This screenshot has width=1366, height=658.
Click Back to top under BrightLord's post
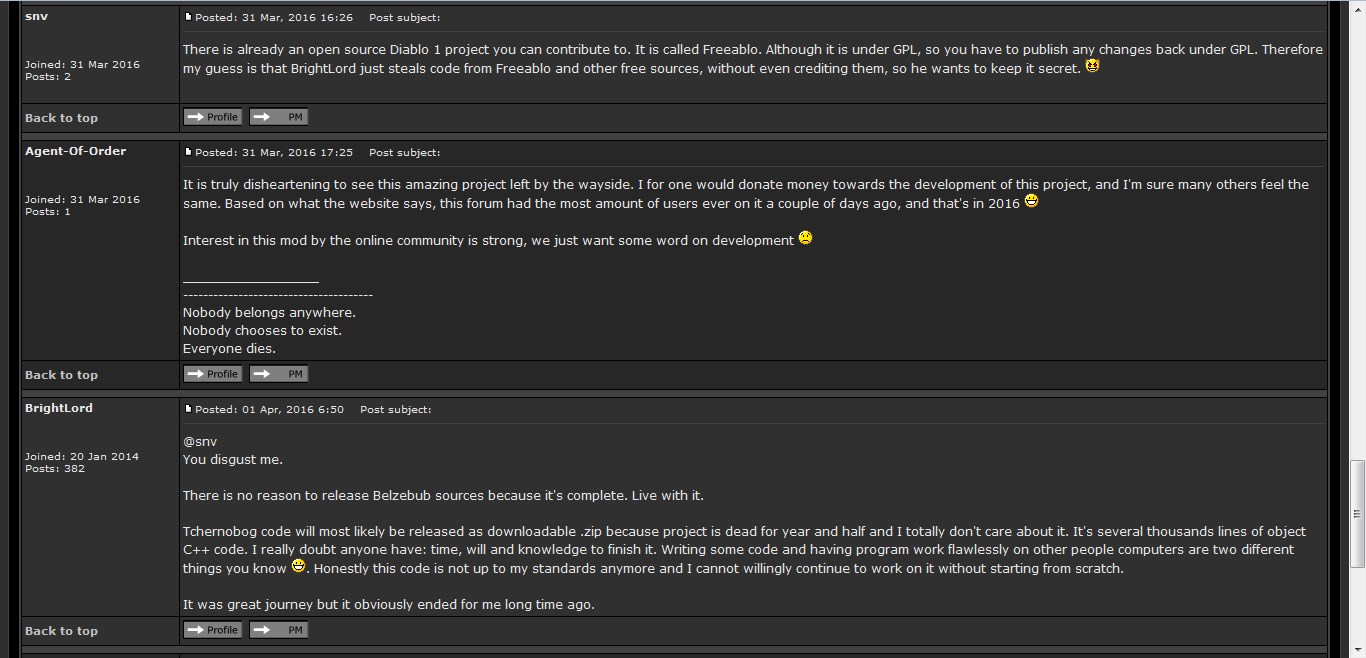(x=61, y=631)
